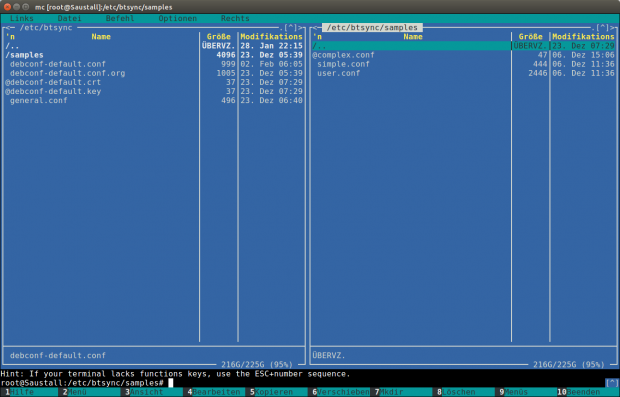Viewport: 620px width, 397px height.
Task: Sort left panel by Größe column
Action: coord(218,37)
